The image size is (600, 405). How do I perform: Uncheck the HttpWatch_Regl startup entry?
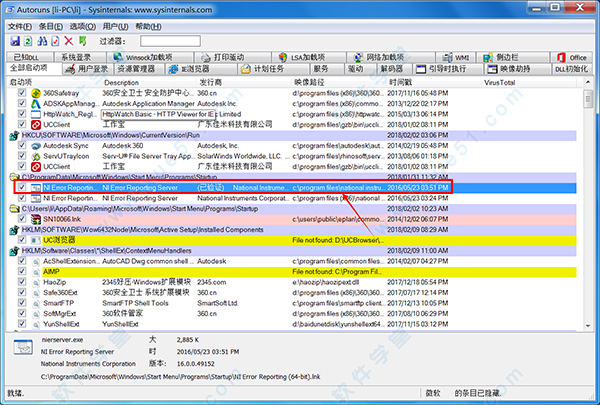22,114
